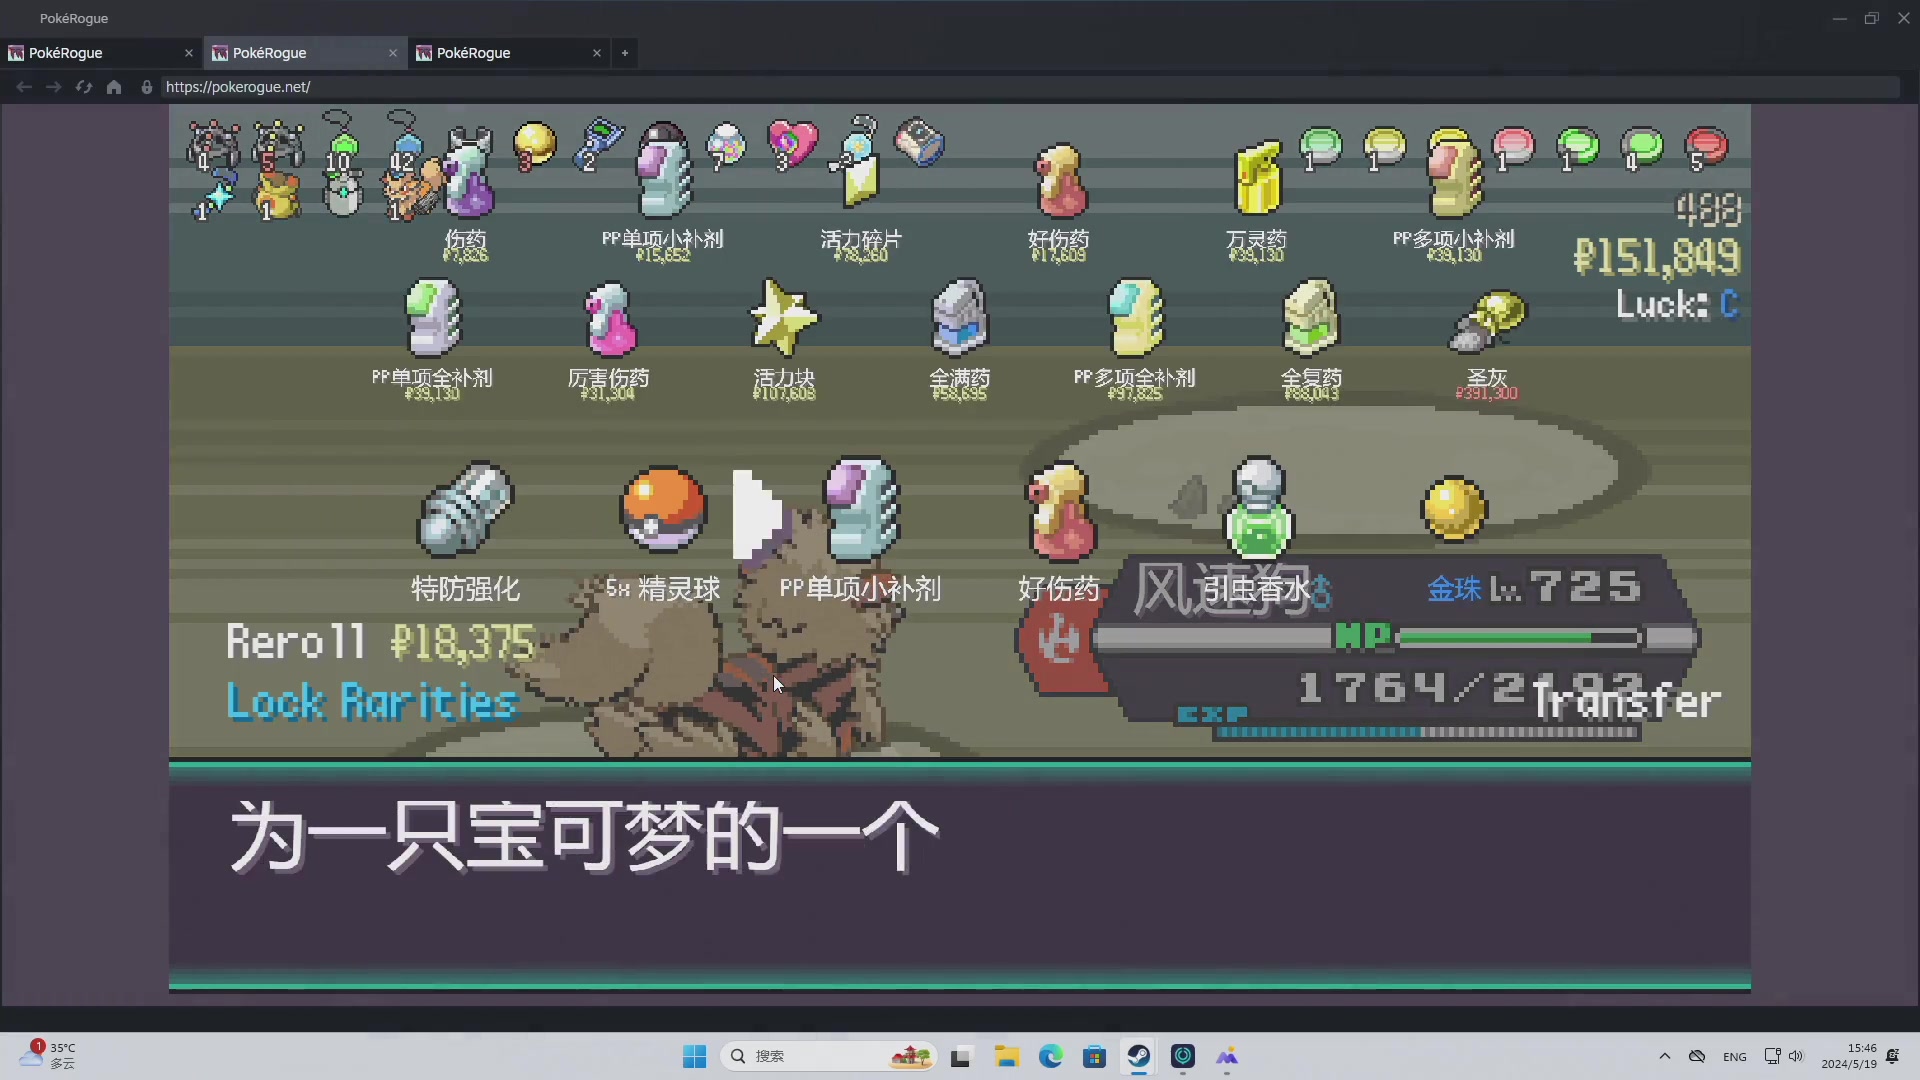Go forward to the next page

click(x=54, y=87)
